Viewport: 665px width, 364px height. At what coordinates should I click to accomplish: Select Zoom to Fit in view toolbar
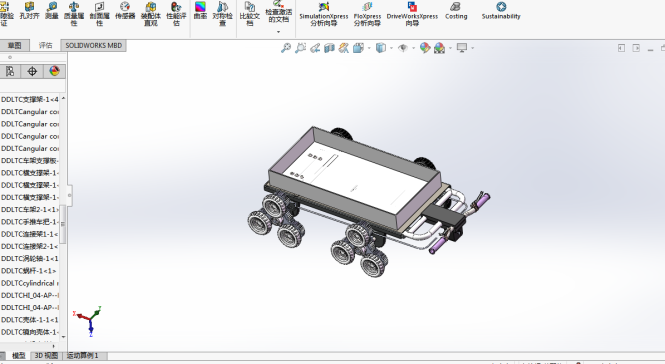pyautogui.click(x=286, y=48)
